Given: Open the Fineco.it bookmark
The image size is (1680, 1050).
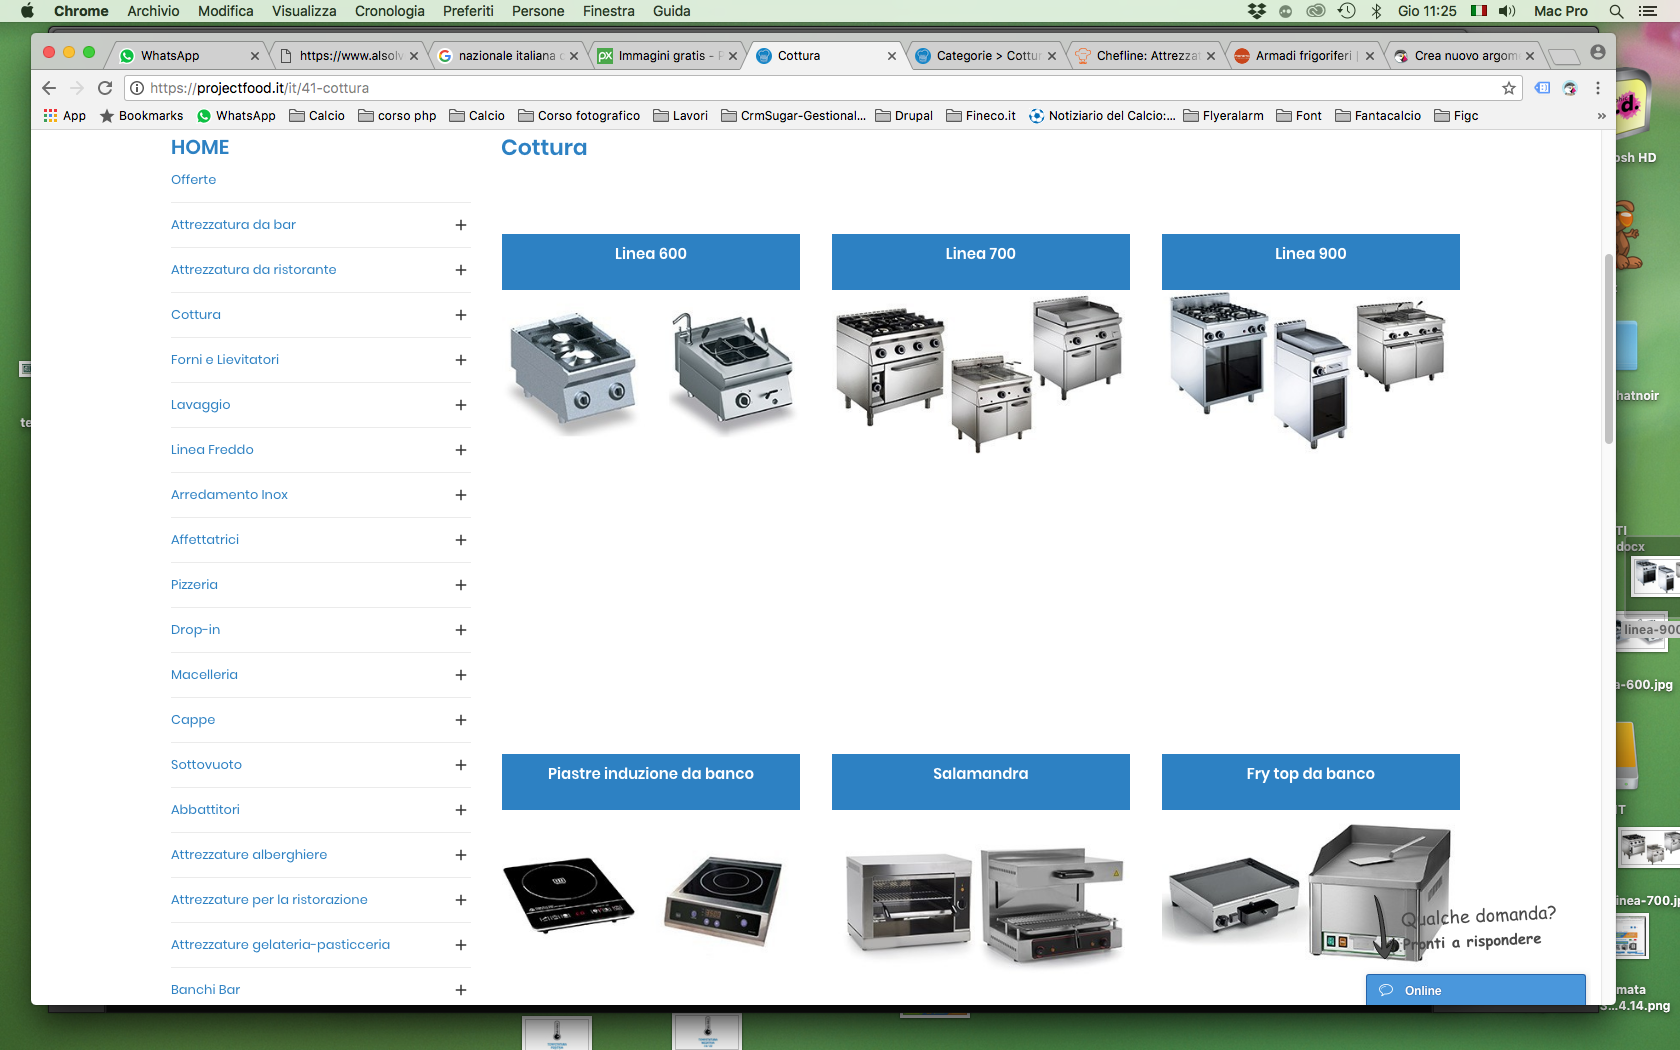Looking at the screenshot, I should [981, 116].
